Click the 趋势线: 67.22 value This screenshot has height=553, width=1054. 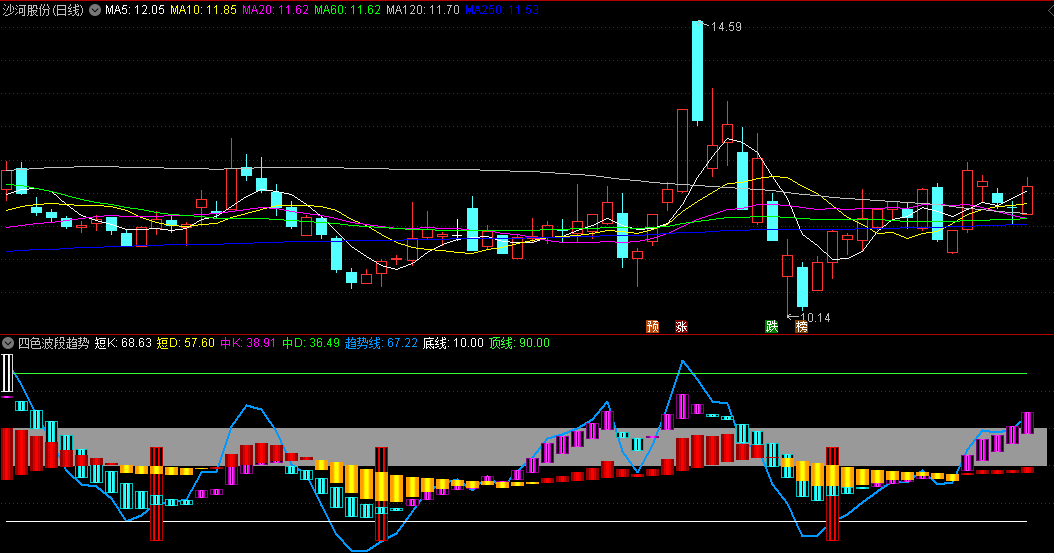coord(381,343)
